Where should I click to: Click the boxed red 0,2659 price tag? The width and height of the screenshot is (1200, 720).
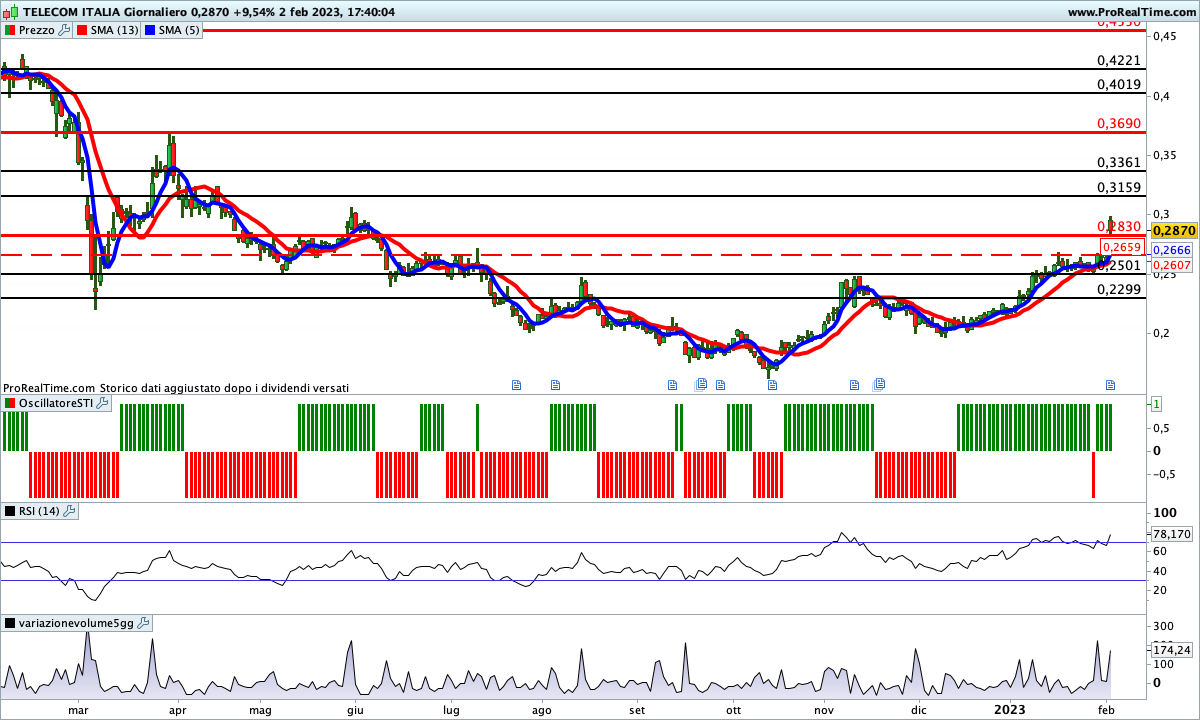(1121, 247)
